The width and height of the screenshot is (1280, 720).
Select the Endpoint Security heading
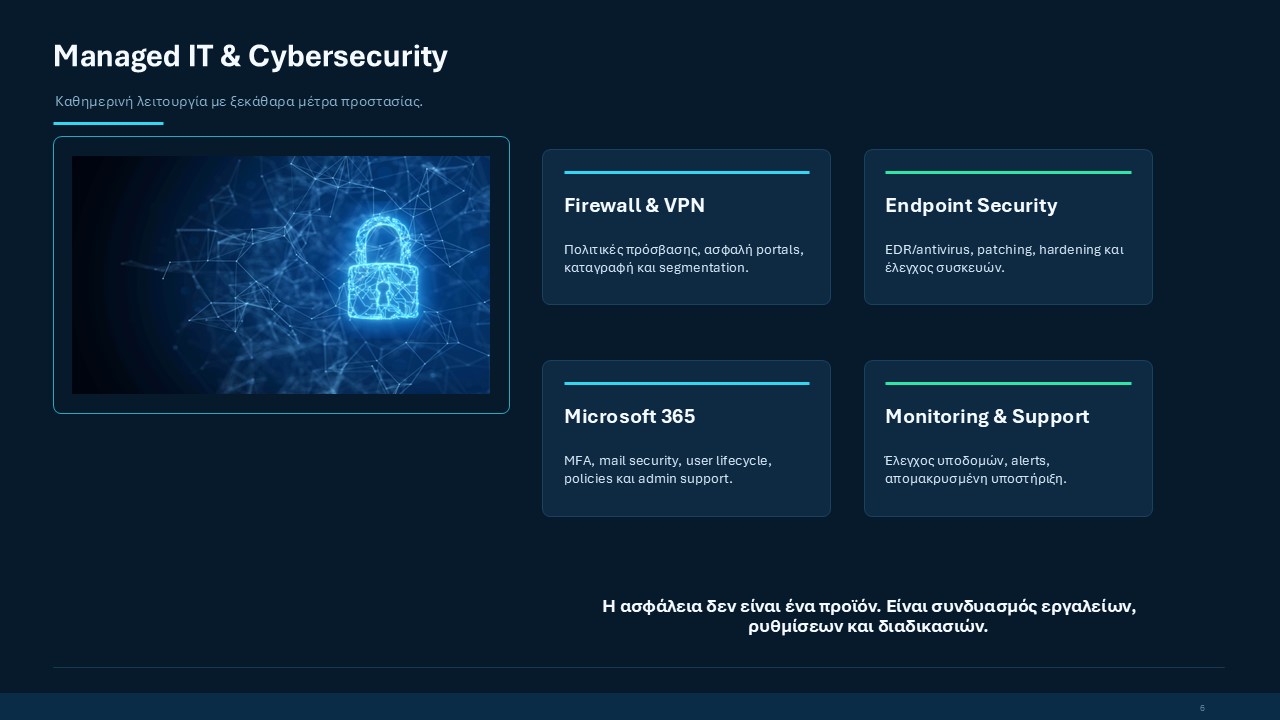pos(971,205)
